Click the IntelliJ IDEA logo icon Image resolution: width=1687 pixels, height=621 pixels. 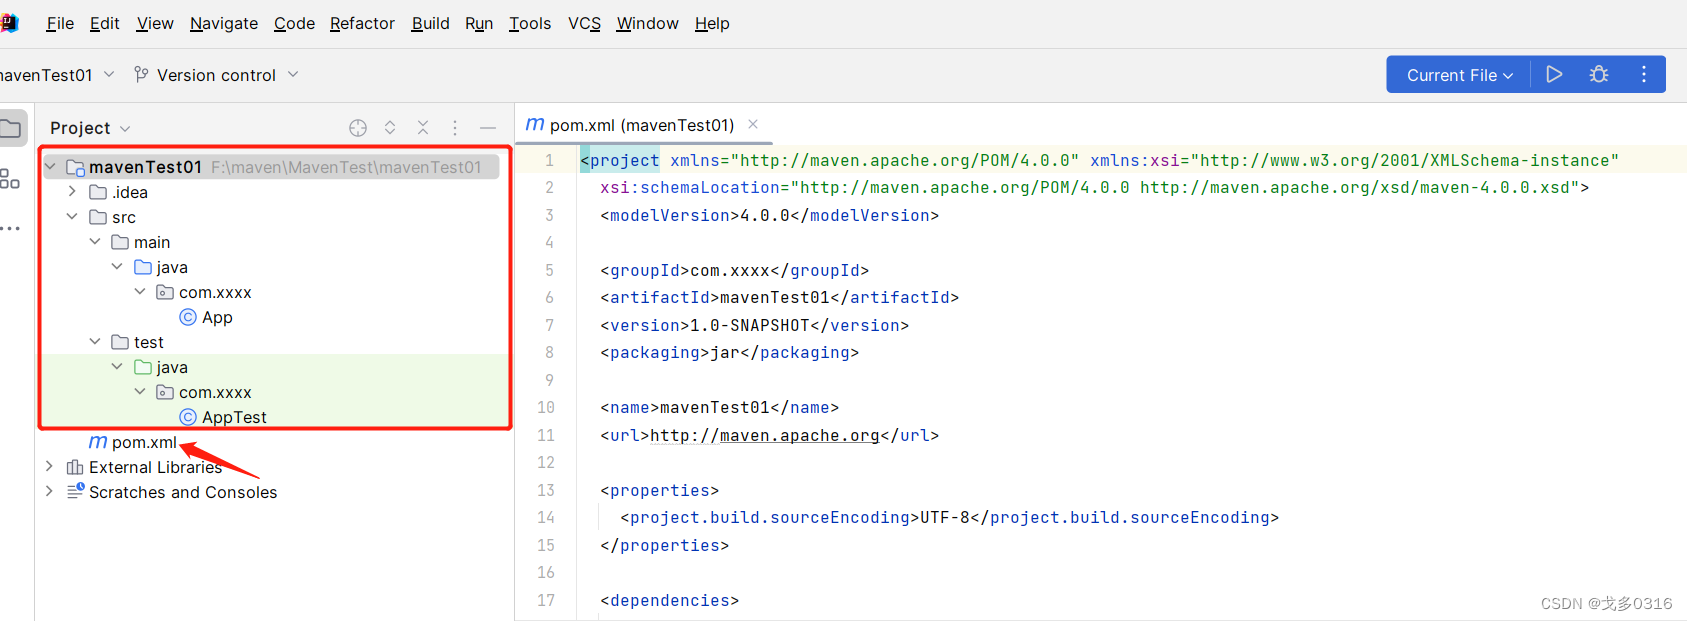tap(9, 23)
